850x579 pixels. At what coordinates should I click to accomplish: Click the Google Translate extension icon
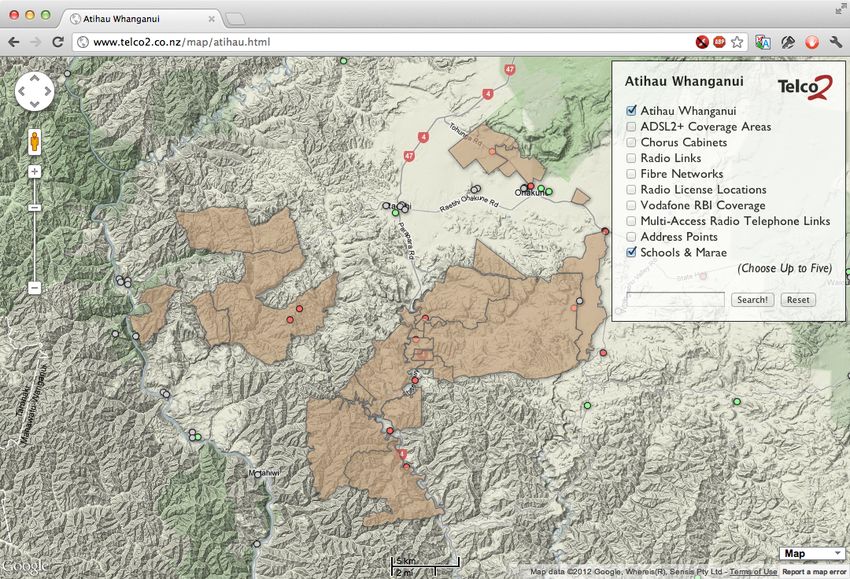(x=763, y=42)
